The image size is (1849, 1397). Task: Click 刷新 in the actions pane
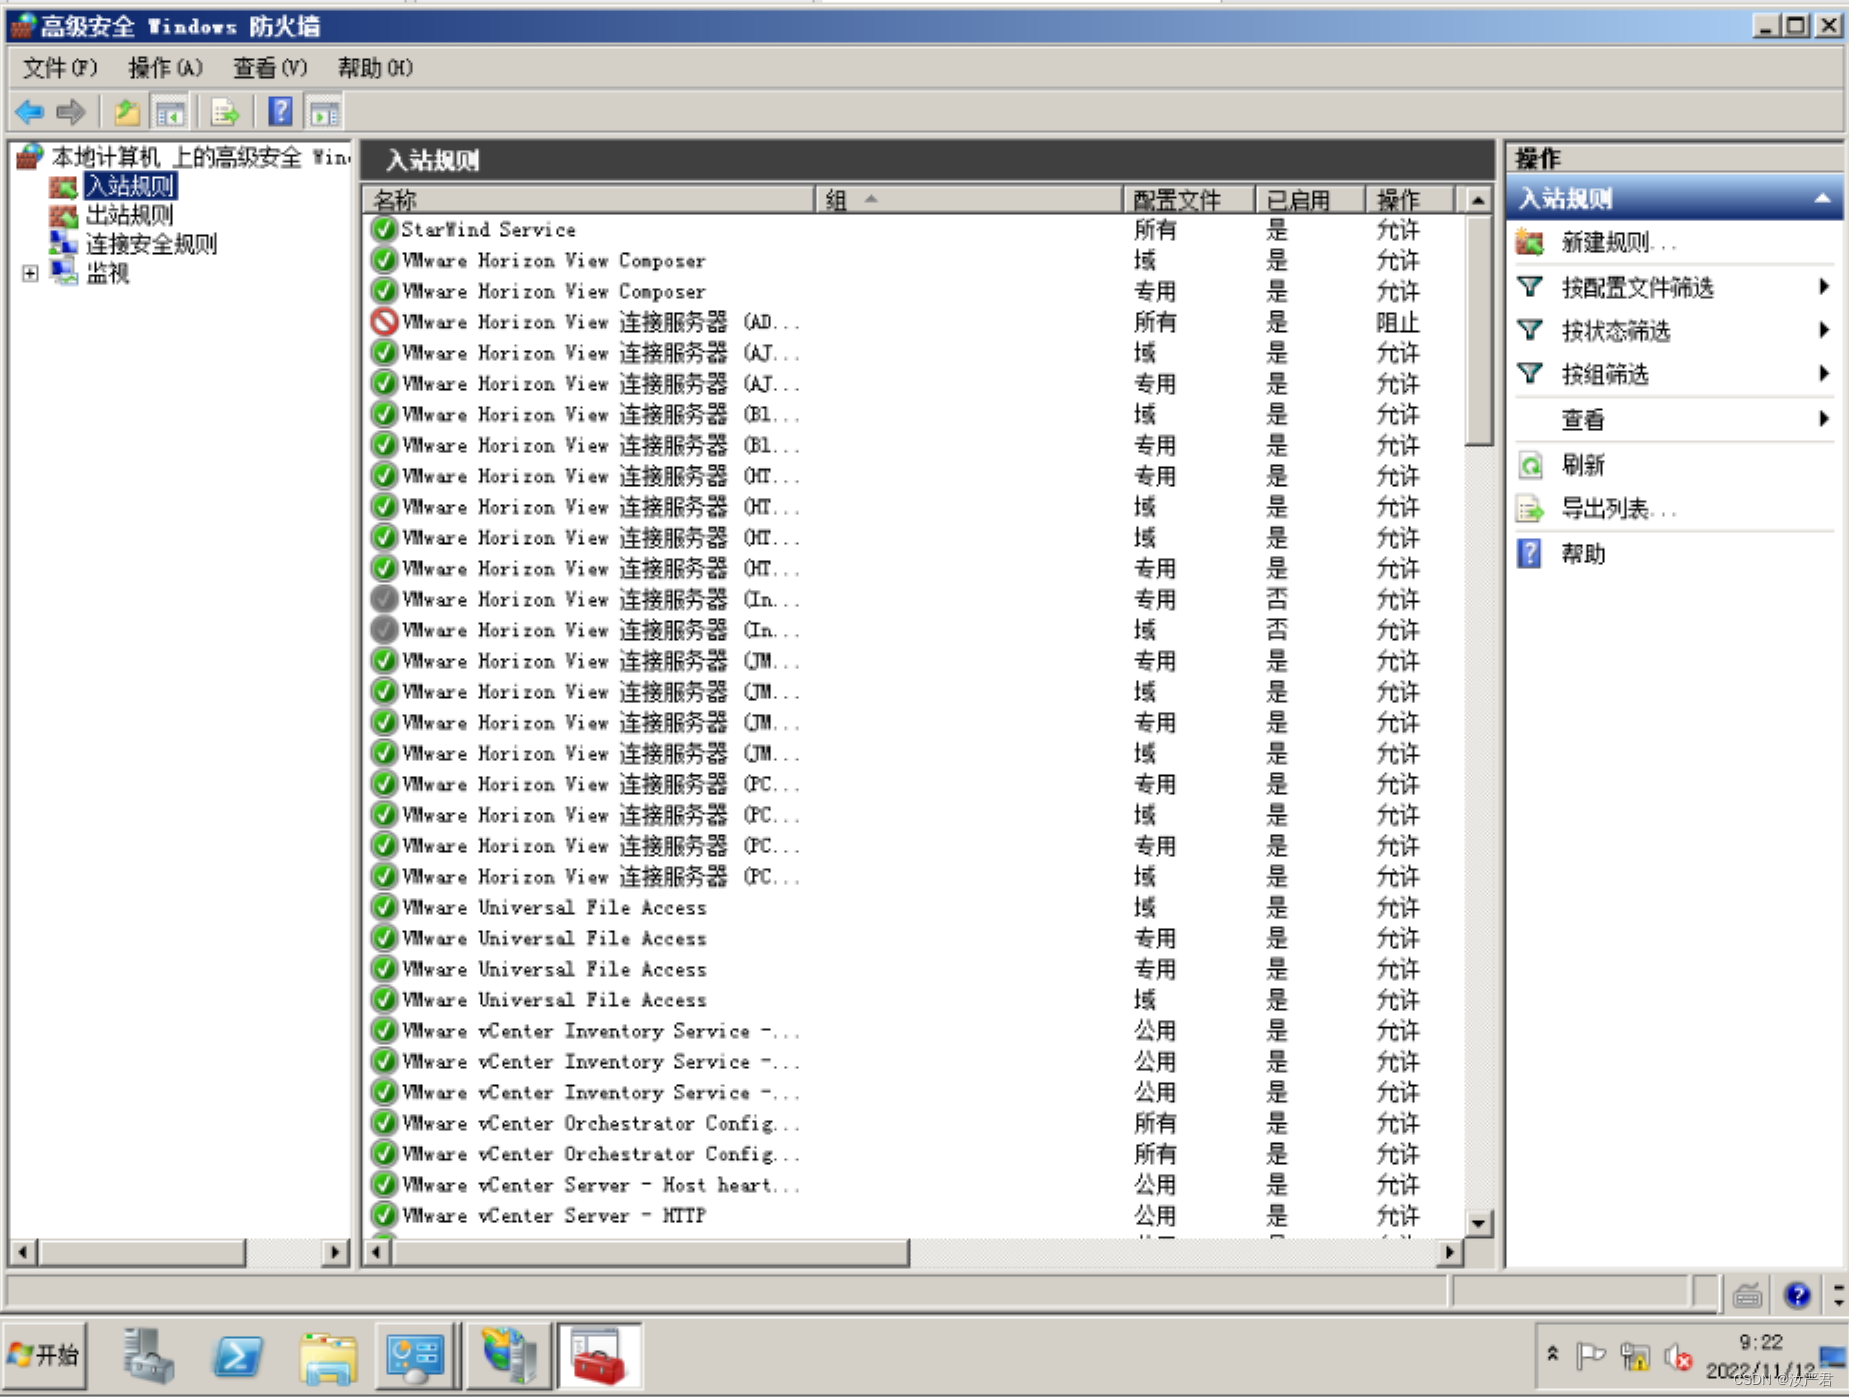(1583, 465)
